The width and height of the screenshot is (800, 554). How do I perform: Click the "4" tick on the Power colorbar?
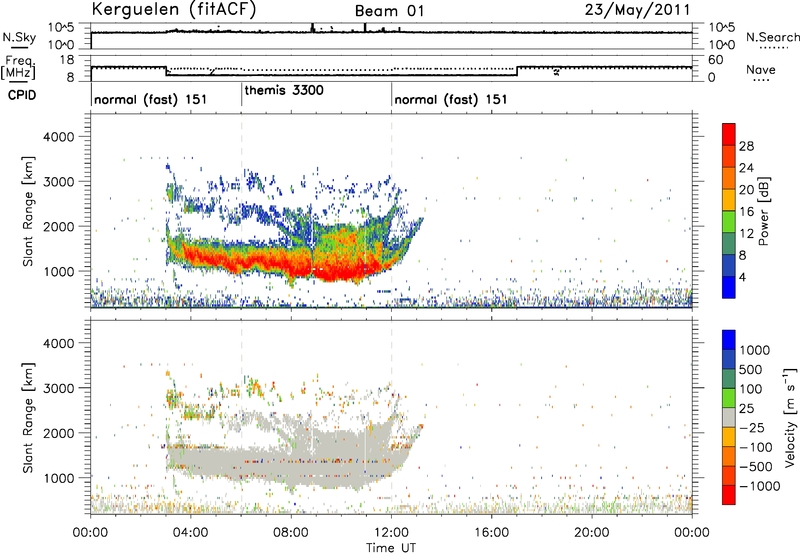coord(742,277)
